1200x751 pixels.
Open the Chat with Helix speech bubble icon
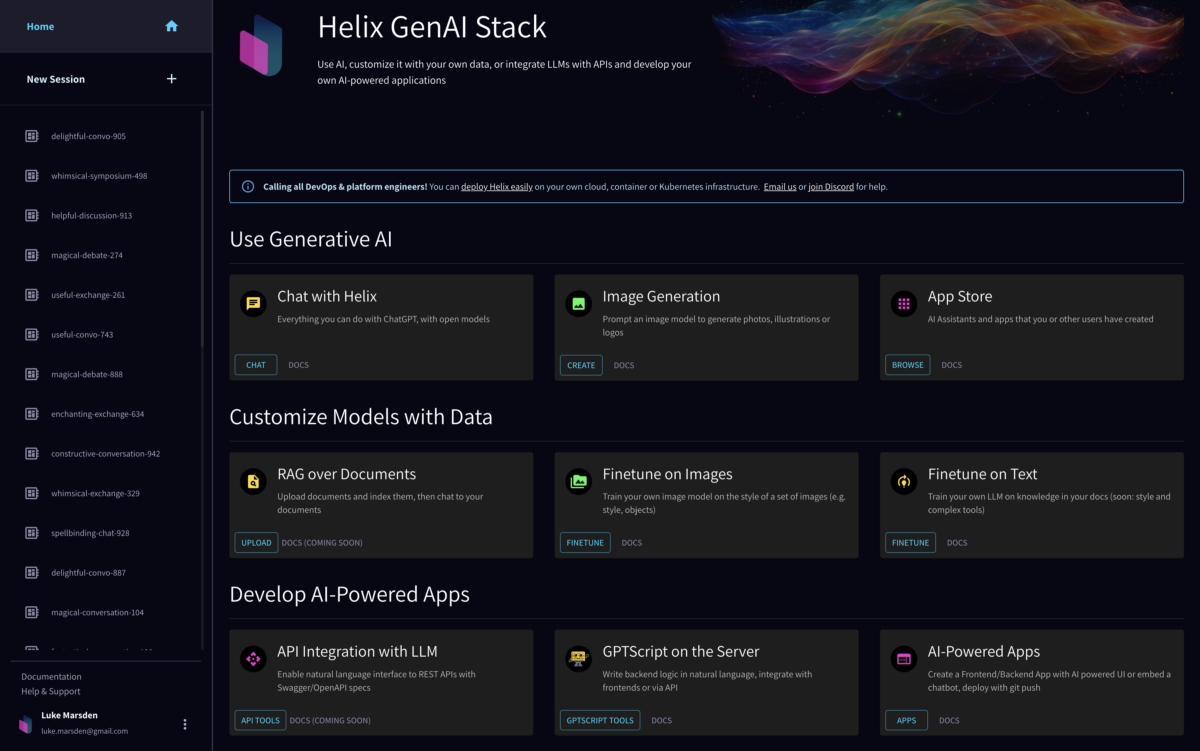252,302
